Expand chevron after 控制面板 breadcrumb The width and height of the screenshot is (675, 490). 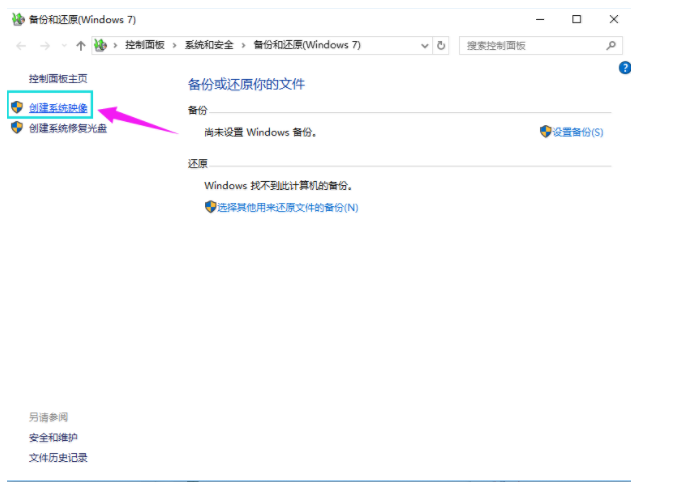tap(174, 45)
